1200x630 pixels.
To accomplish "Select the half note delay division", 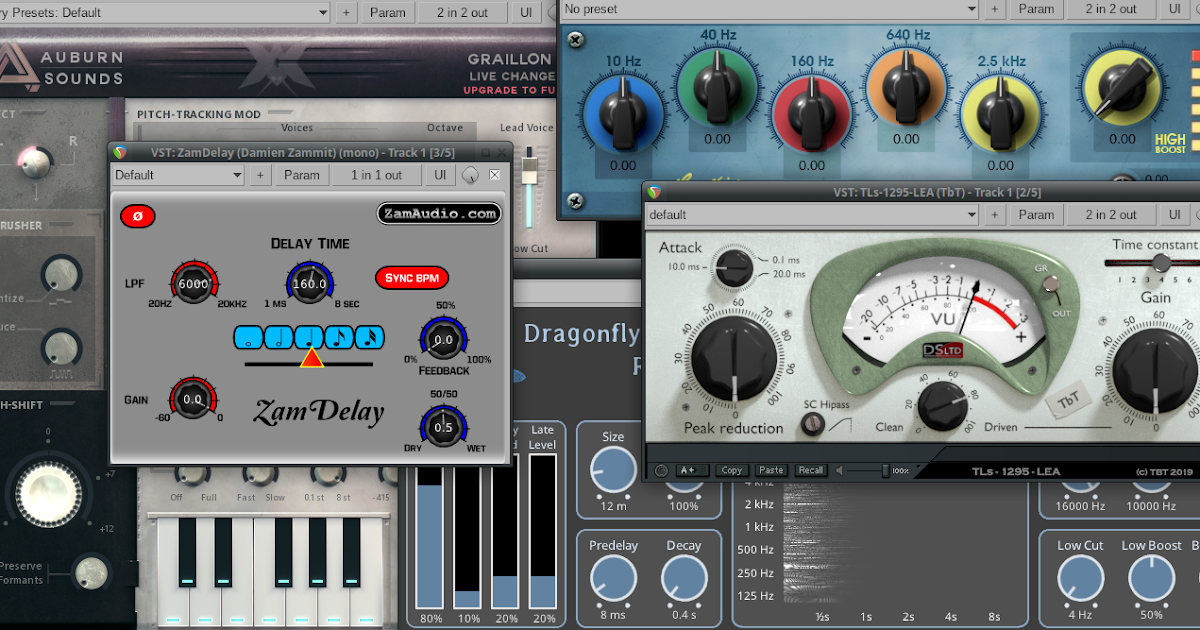I will point(279,338).
